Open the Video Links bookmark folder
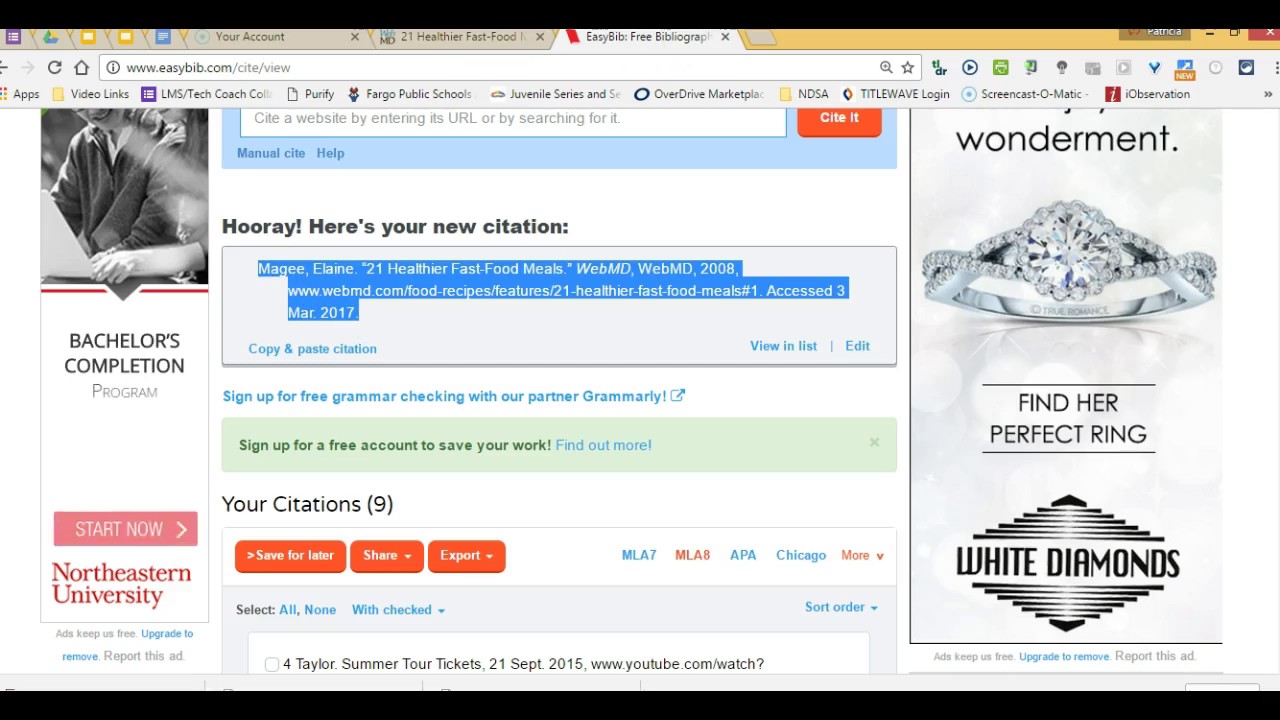 tap(90, 94)
